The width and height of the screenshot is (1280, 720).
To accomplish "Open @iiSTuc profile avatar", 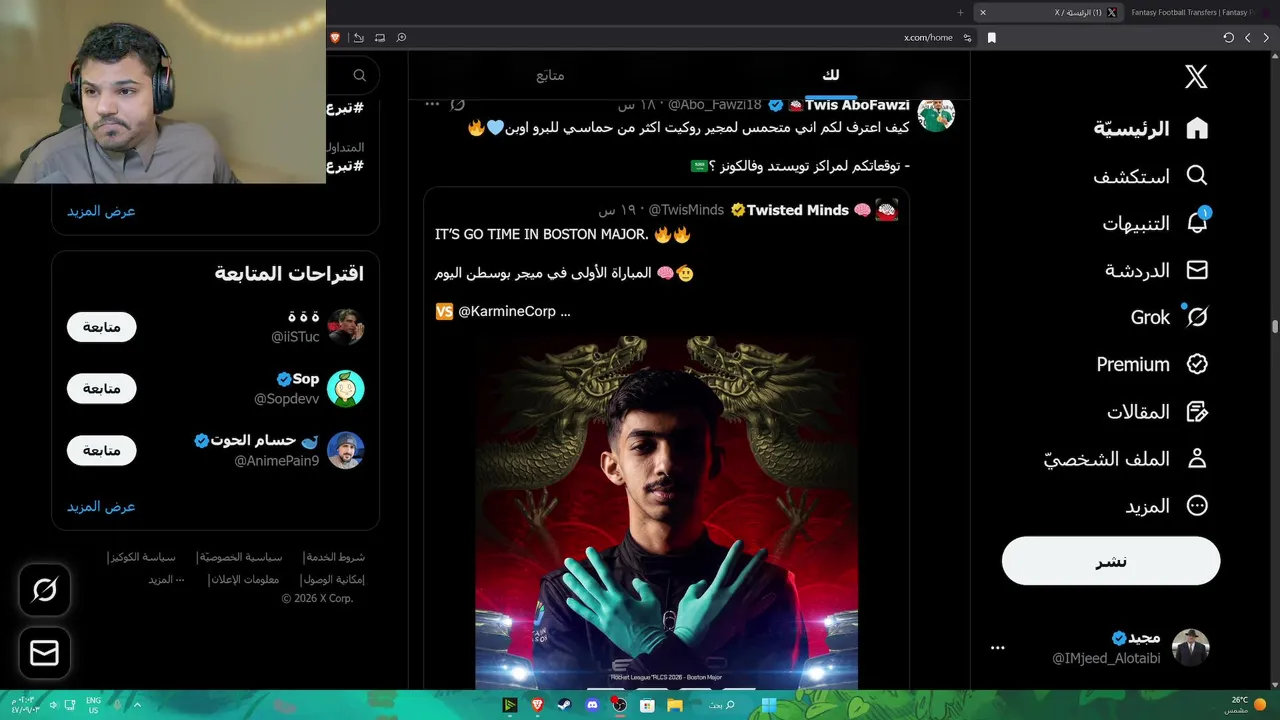I will pos(345,327).
